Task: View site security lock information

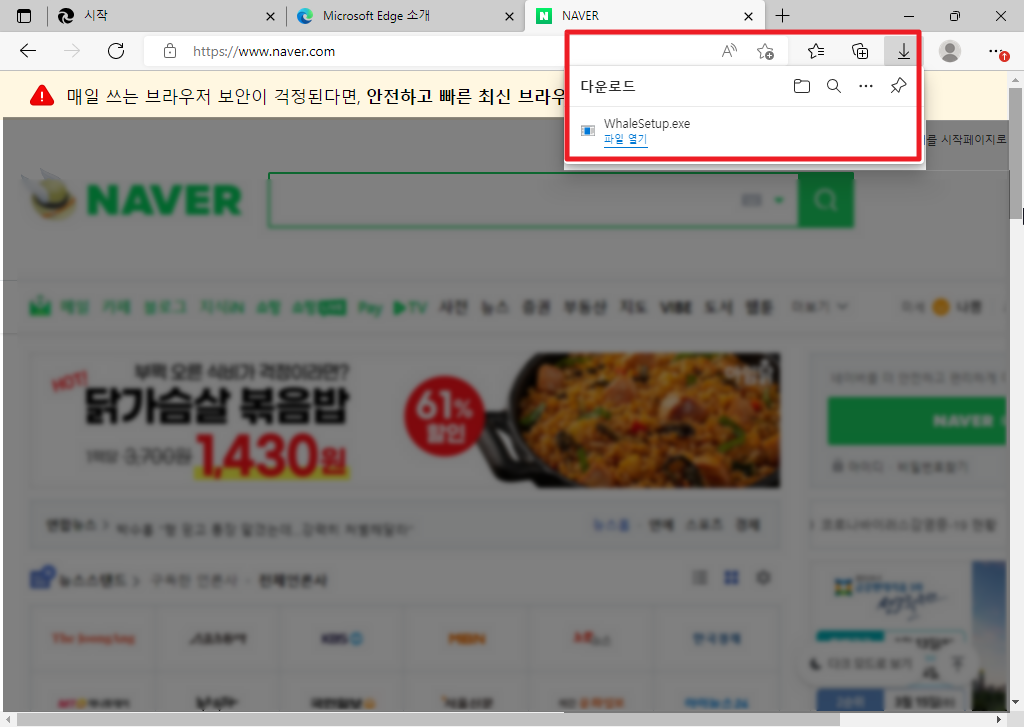Action: [x=170, y=51]
